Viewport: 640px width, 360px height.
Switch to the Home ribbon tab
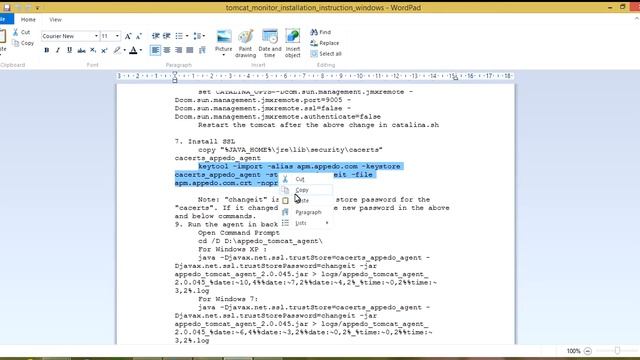tap(28, 19)
